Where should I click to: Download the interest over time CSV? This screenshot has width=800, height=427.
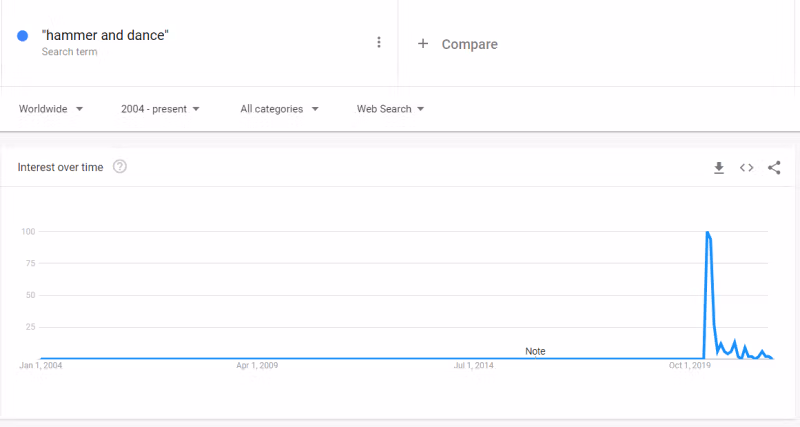(x=718, y=168)
